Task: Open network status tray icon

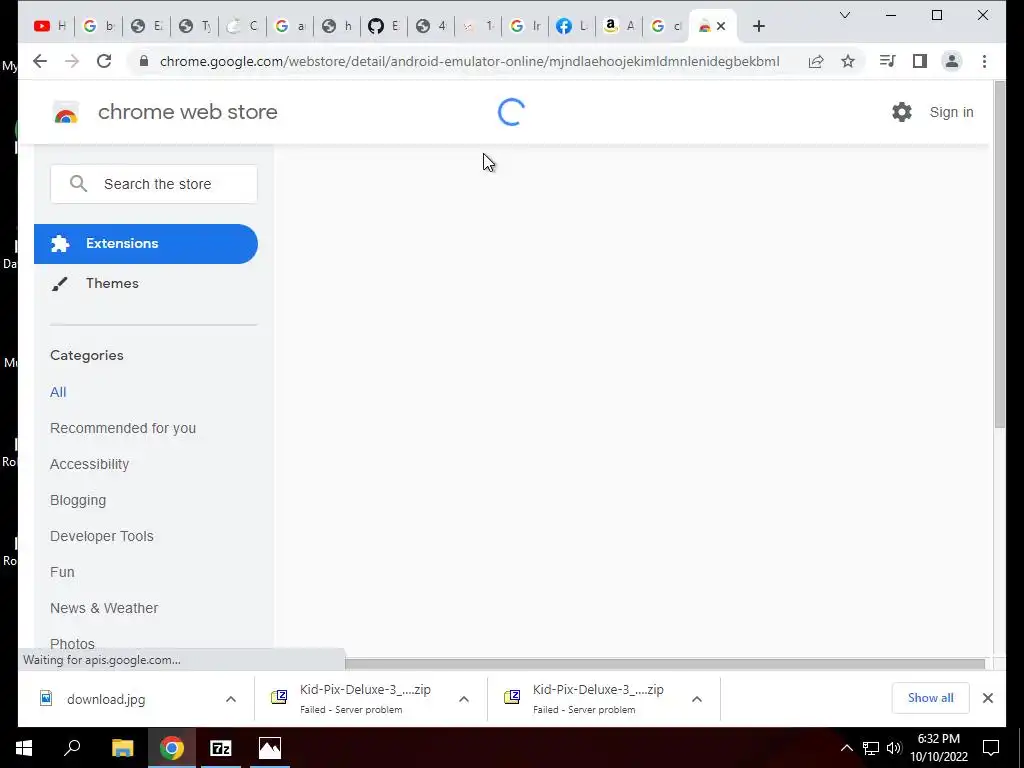Action: coord(871,748)
